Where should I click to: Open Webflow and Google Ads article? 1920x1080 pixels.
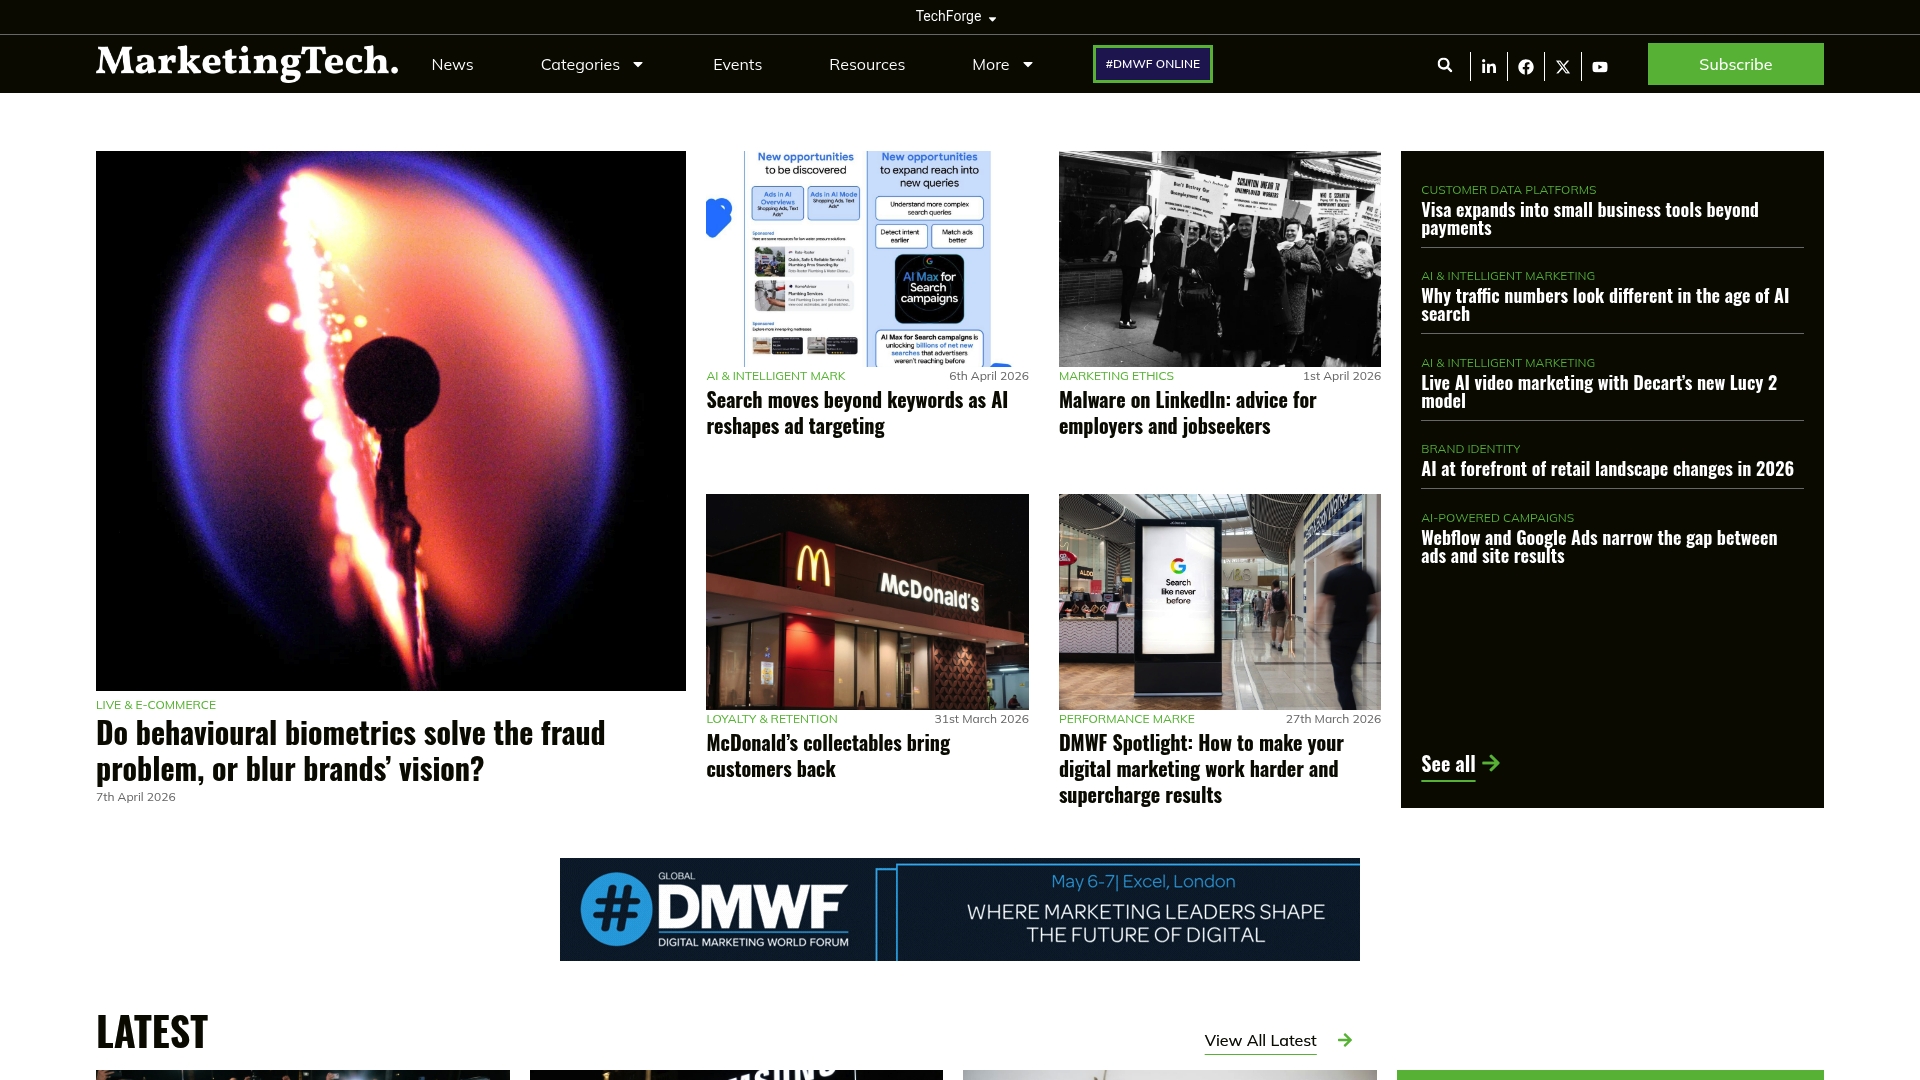1599,547
